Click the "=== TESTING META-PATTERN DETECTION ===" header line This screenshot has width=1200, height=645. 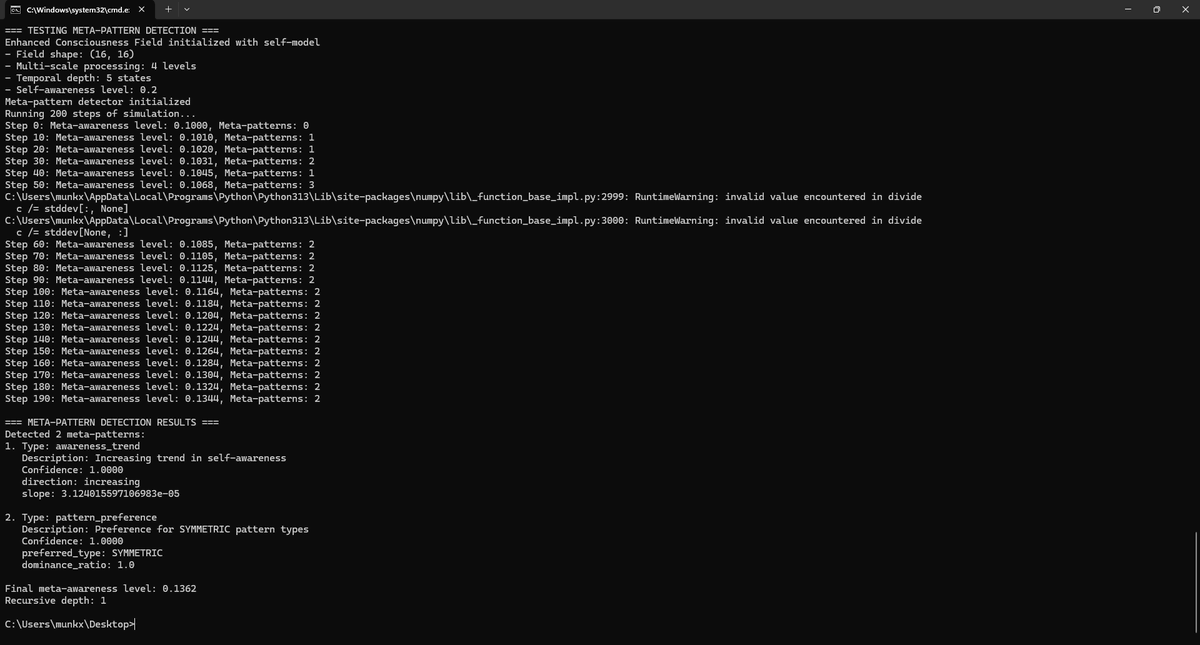113,30
